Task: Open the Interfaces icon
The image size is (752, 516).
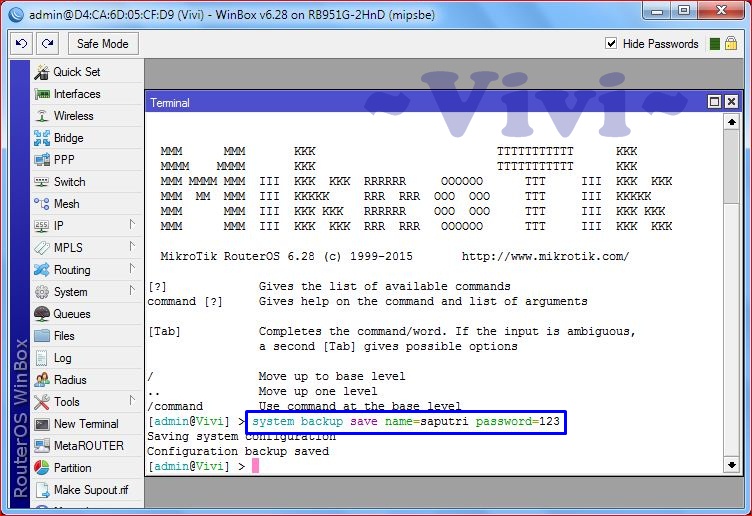Action: (42, 94)
